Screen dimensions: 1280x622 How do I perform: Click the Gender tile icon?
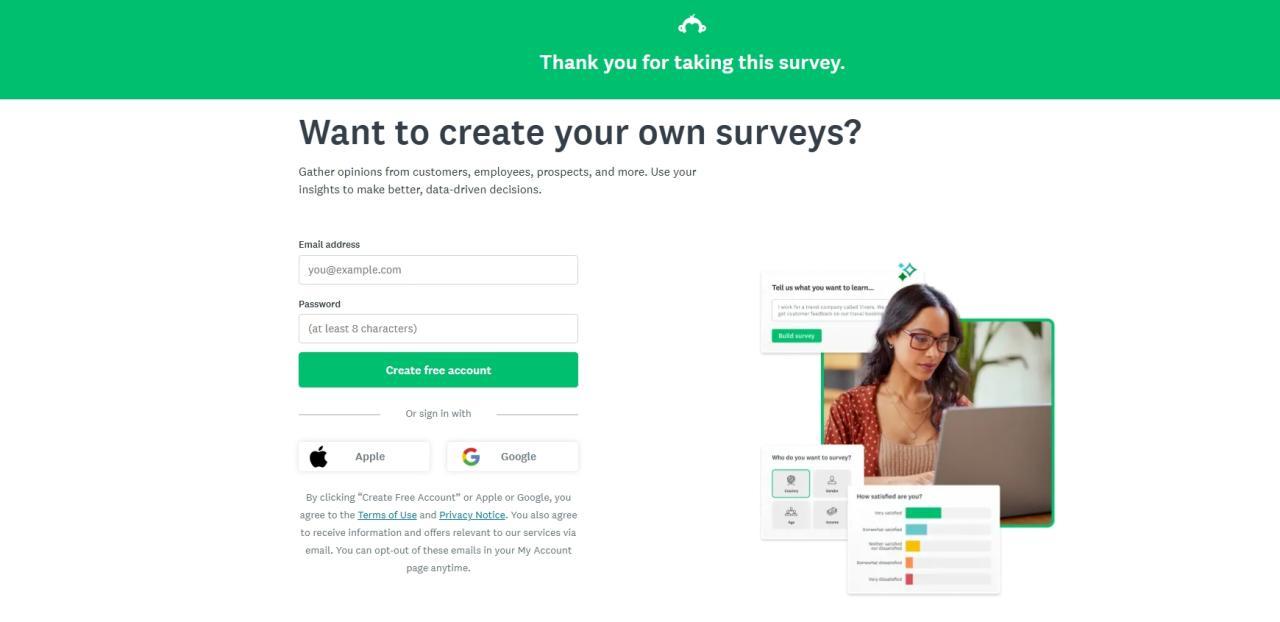(x=832, y=484)
